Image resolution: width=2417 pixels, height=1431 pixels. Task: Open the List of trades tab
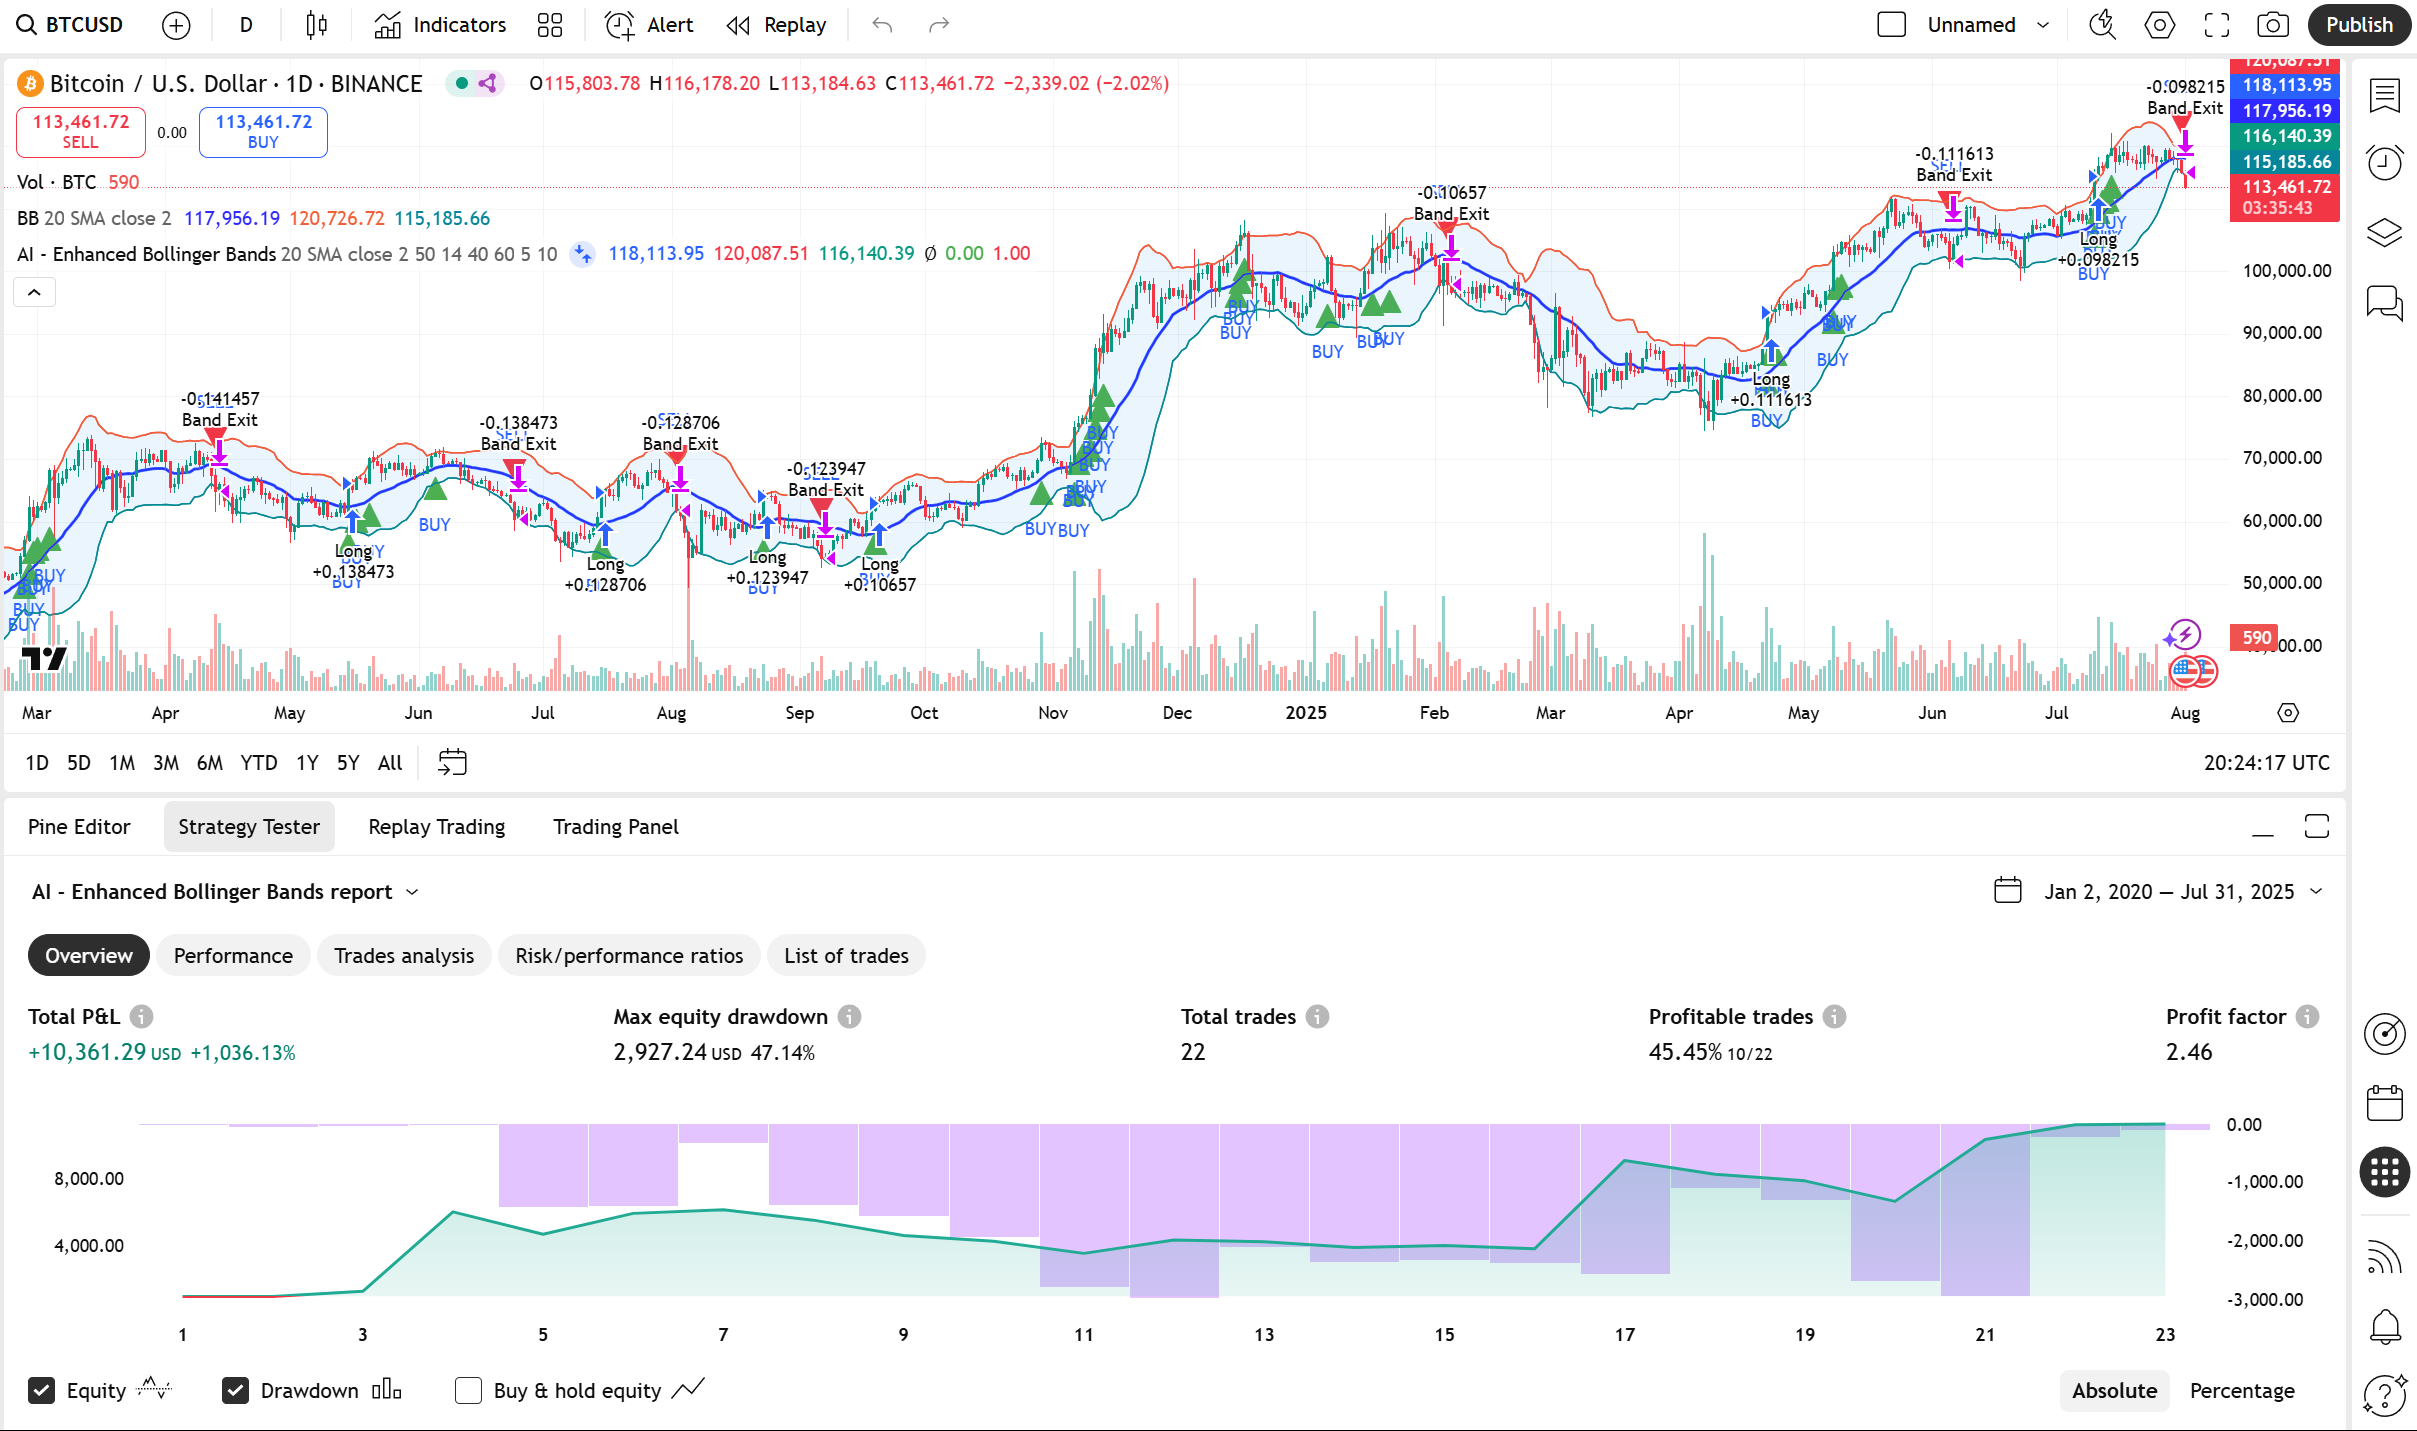(846, 956)
